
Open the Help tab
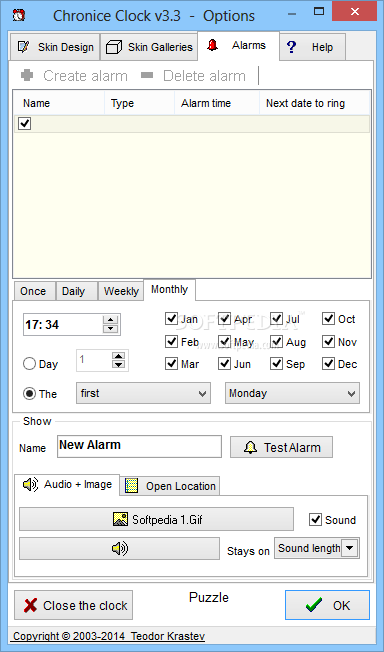[x=312, y=47]
